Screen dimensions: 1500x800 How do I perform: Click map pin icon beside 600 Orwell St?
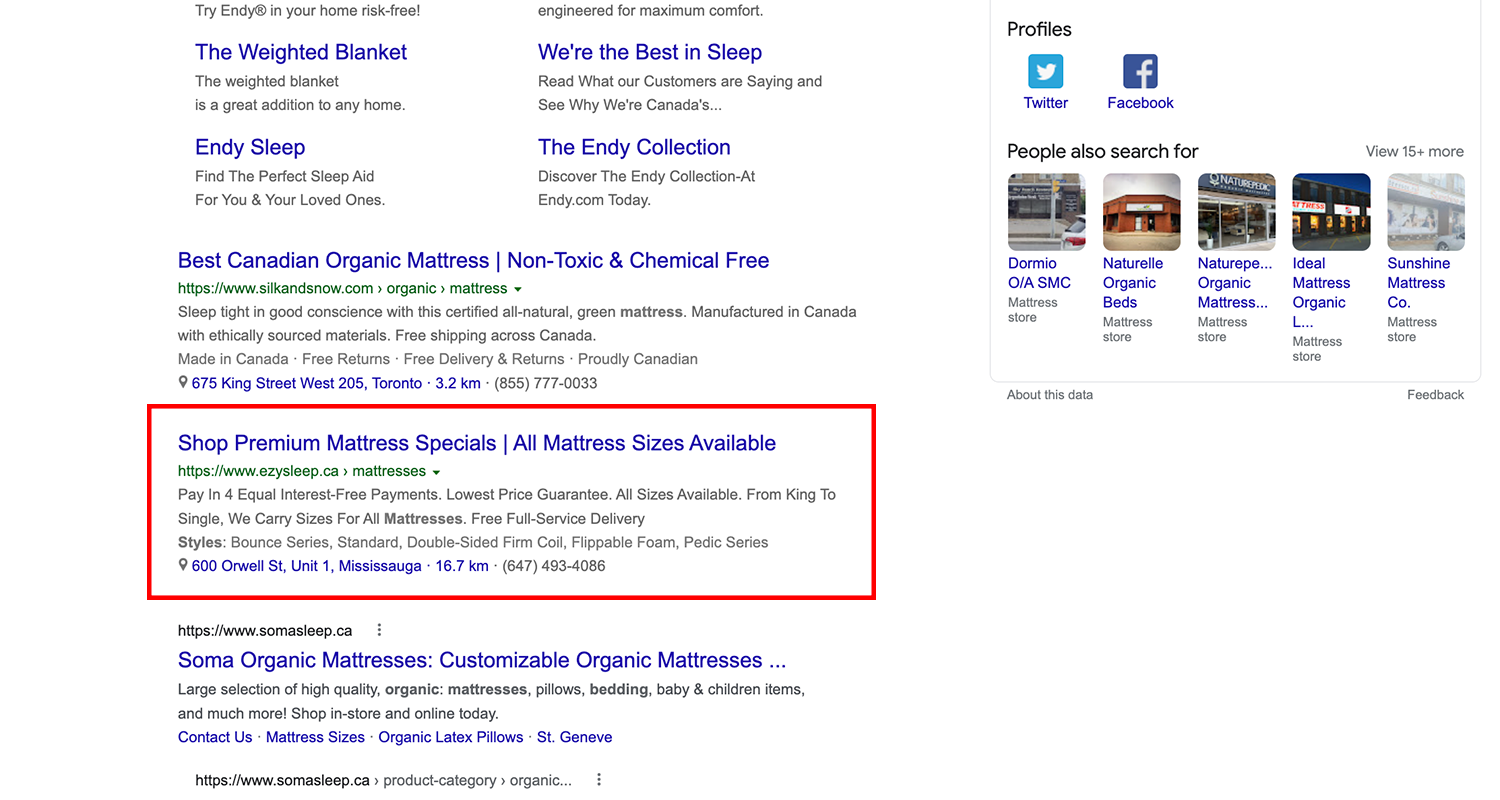pos(183,566)
